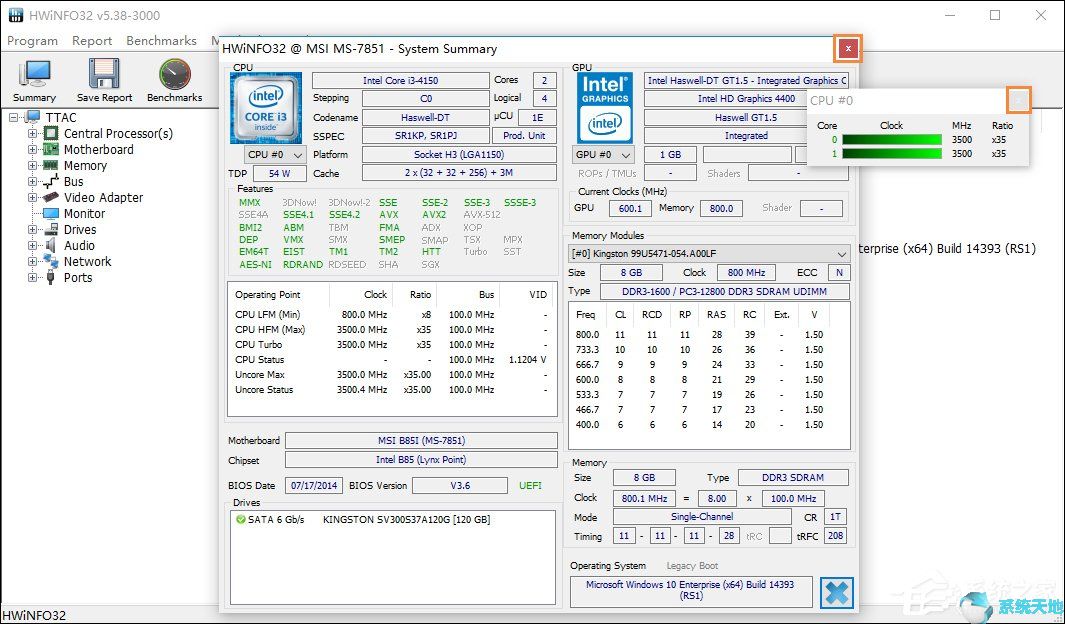Click the Intel B85 (Lynx Point) chipset field

click(421, 460)
